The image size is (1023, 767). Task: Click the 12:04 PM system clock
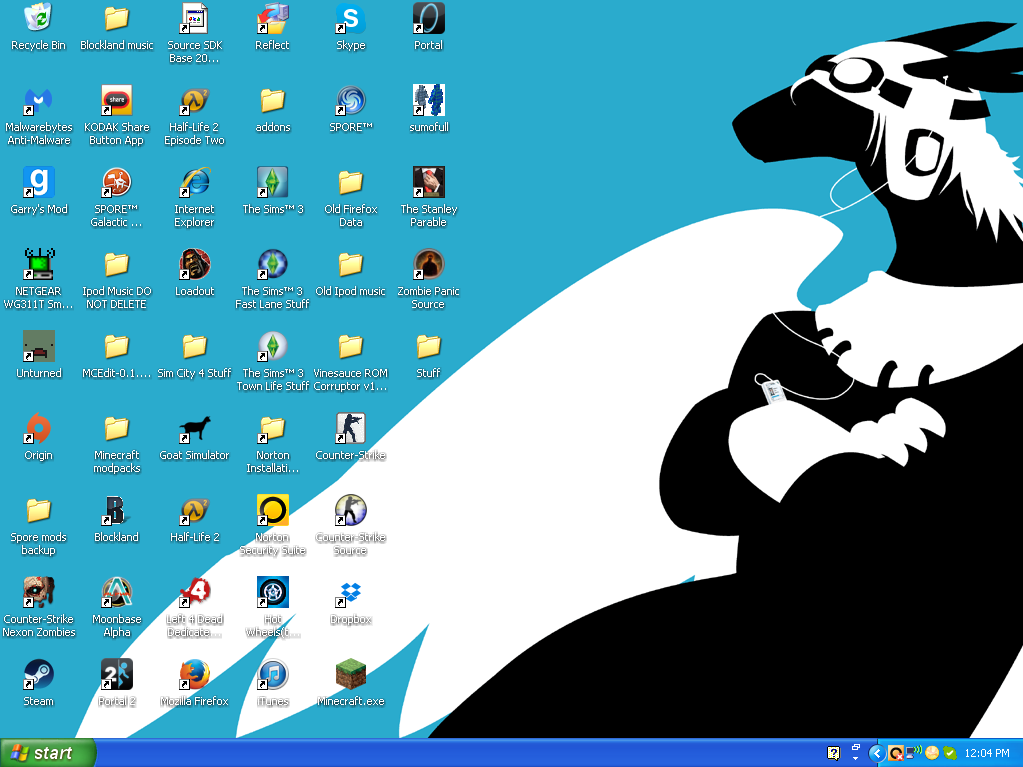coord(987,753)
